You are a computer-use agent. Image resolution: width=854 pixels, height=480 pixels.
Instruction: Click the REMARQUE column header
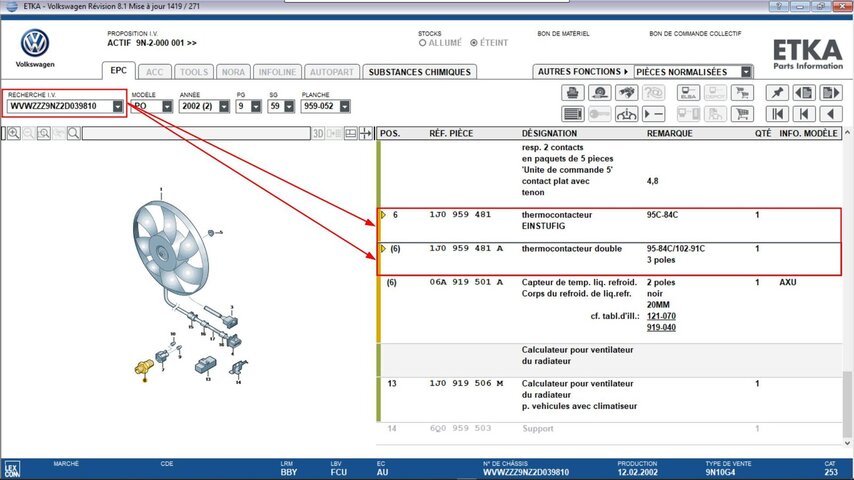[x=669, y=133]
